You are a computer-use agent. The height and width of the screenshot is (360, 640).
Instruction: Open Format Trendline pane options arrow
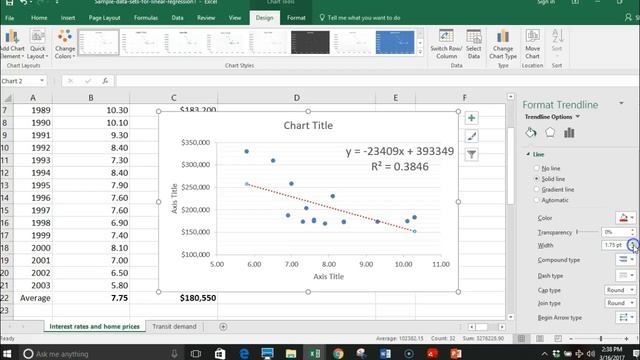click(x=621, y=104)
